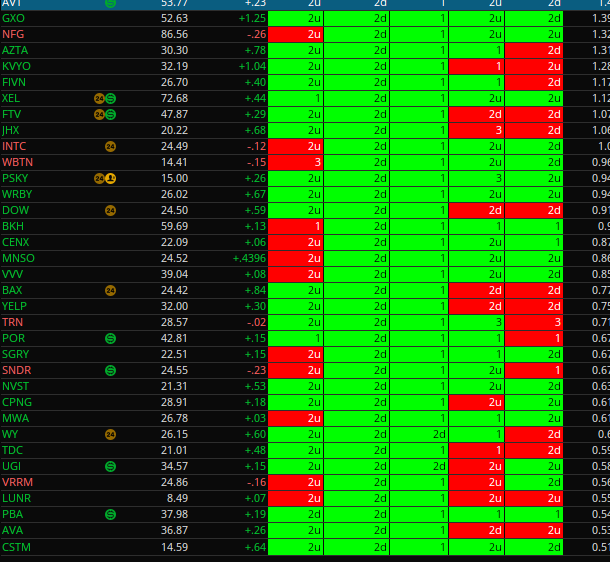Click the 24 icon in the WY row
Image resolution: width=610 pixels, height=562 pixels.
tap(110, 434)
